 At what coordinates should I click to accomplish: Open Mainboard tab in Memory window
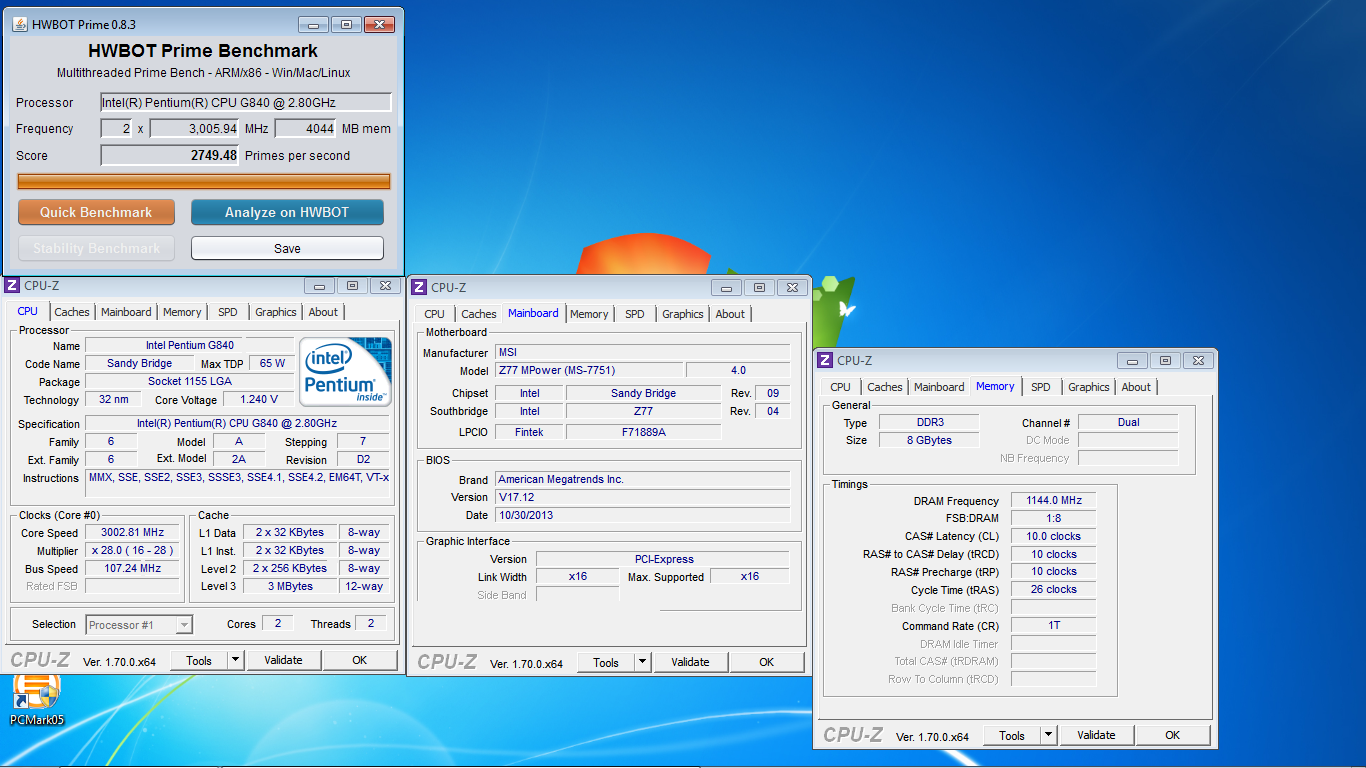939,387
